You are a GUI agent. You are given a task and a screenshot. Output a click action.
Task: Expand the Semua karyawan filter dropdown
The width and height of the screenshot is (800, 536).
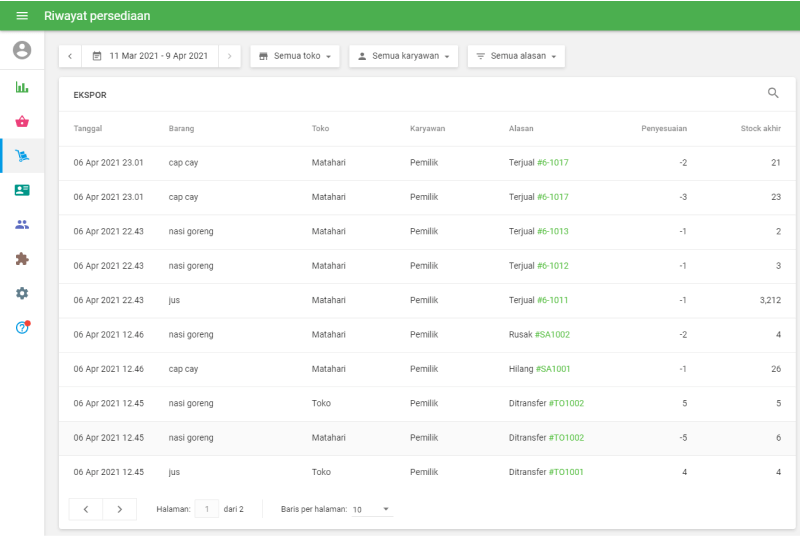403,56
